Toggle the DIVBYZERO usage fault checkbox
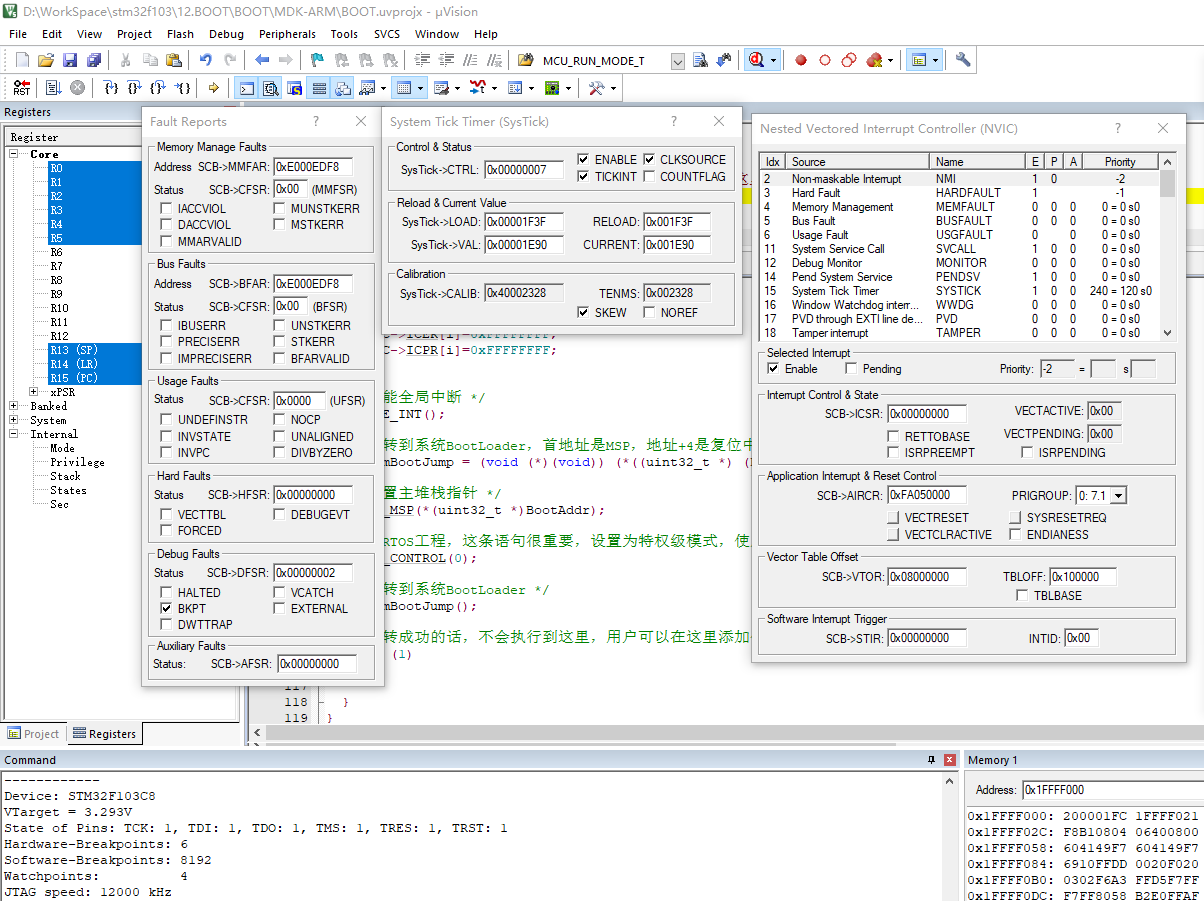This screenshot has width=1204, height=901. click(281, 452)
